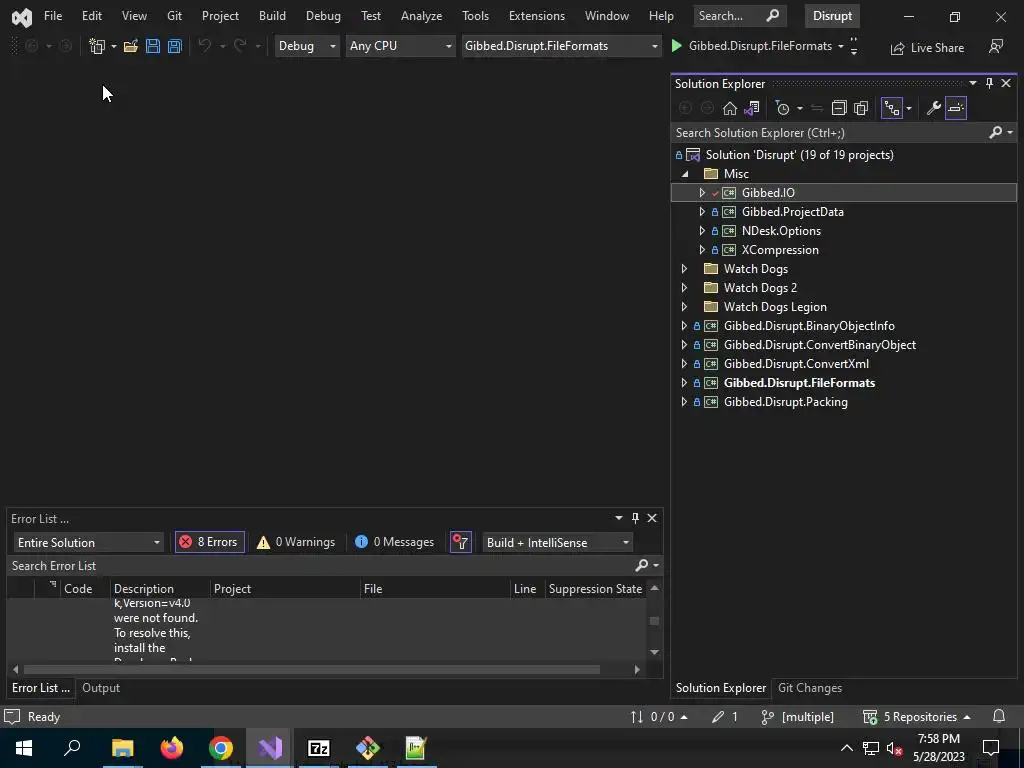Sort Error List by Code column
1024x768 pixels.
(78, 588)
